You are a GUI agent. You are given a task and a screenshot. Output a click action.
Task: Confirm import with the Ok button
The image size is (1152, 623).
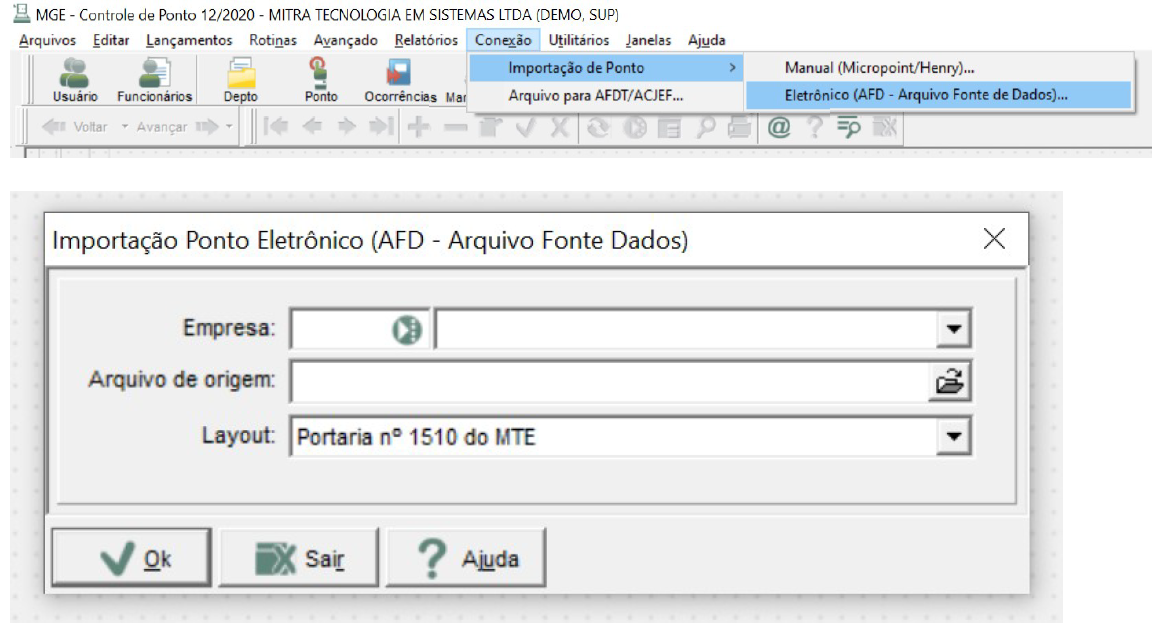(x=132, y=558)
